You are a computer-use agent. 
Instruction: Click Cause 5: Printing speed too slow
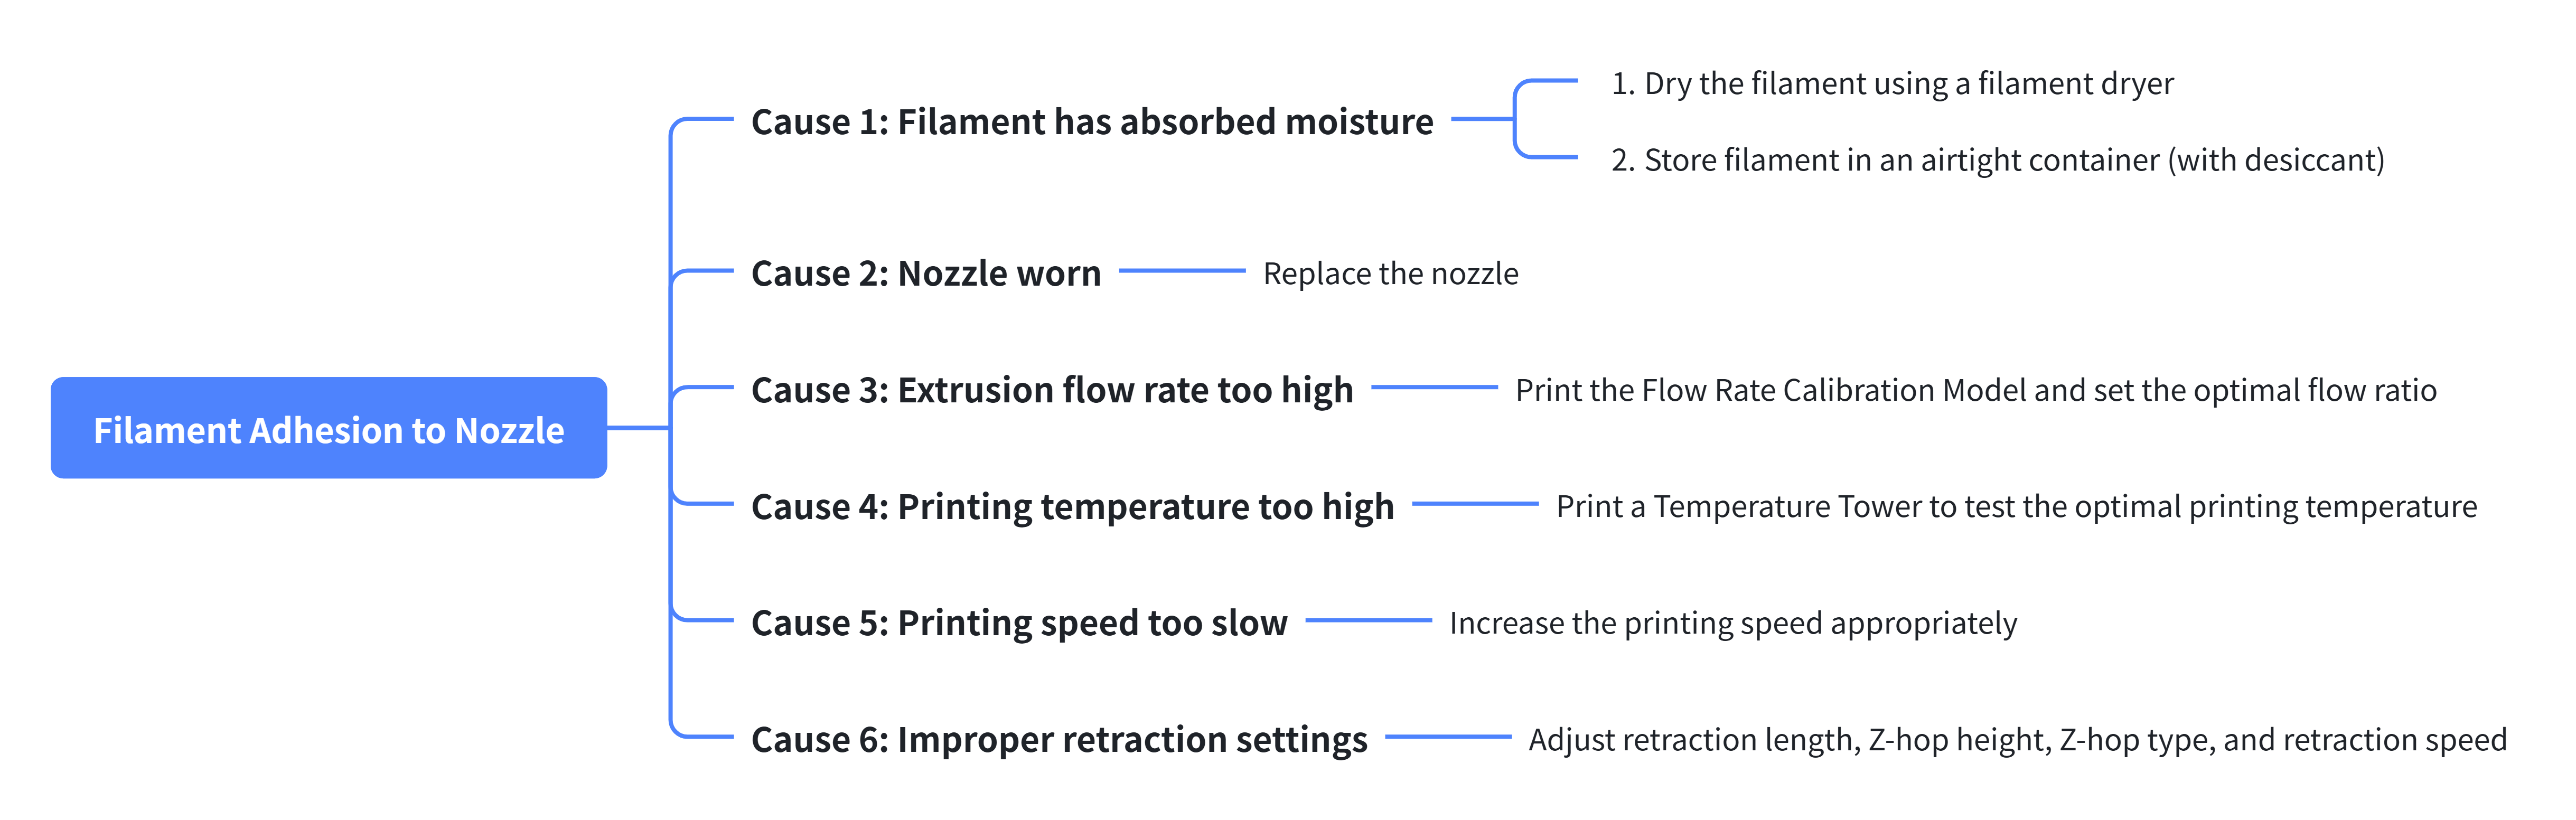tap(1019, 623)
